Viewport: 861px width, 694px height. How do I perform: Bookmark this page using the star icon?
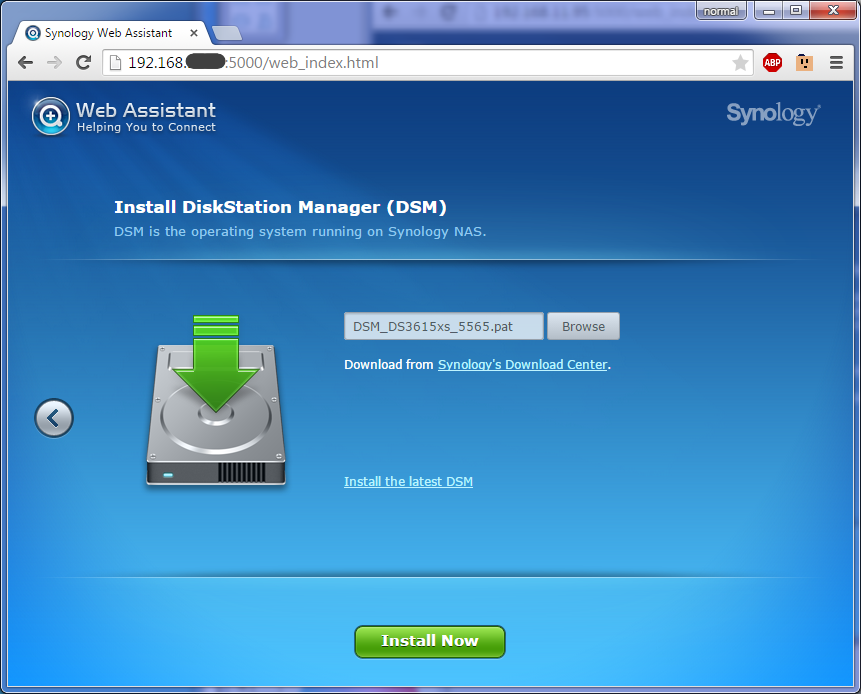pos(740,63)
